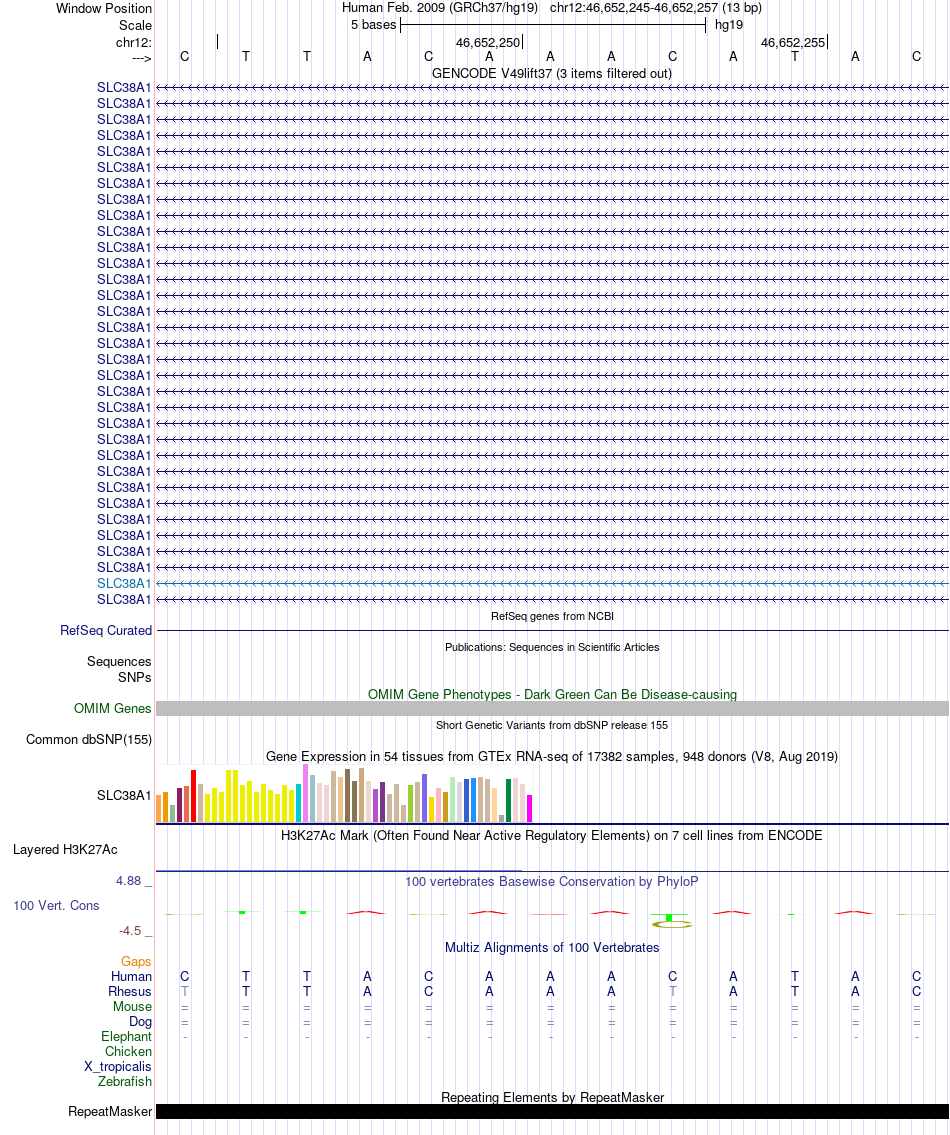Select the Mouse species label
The image size is (950, 1135).
tap(133, 1007)
